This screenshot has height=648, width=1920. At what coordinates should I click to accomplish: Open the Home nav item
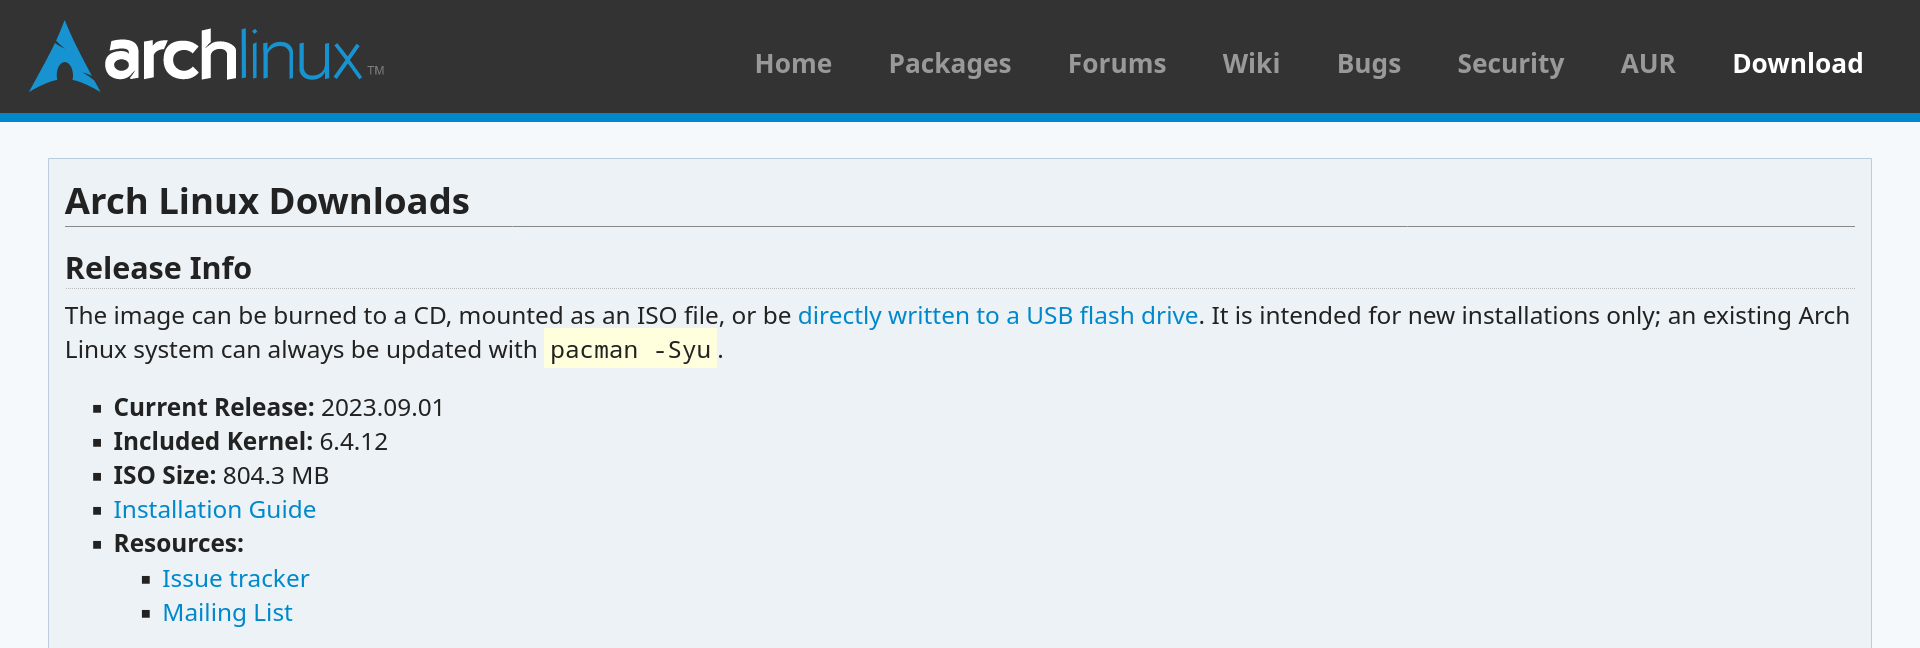(x=793, y=64)
